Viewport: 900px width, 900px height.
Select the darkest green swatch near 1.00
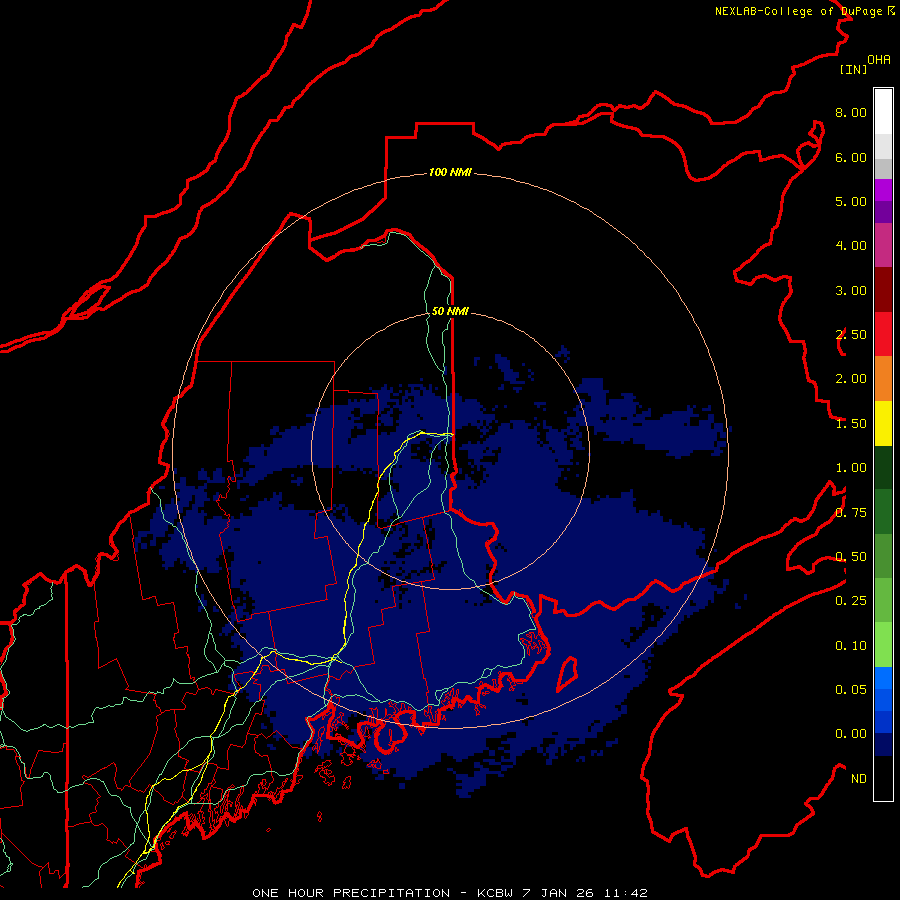[883, 467]
